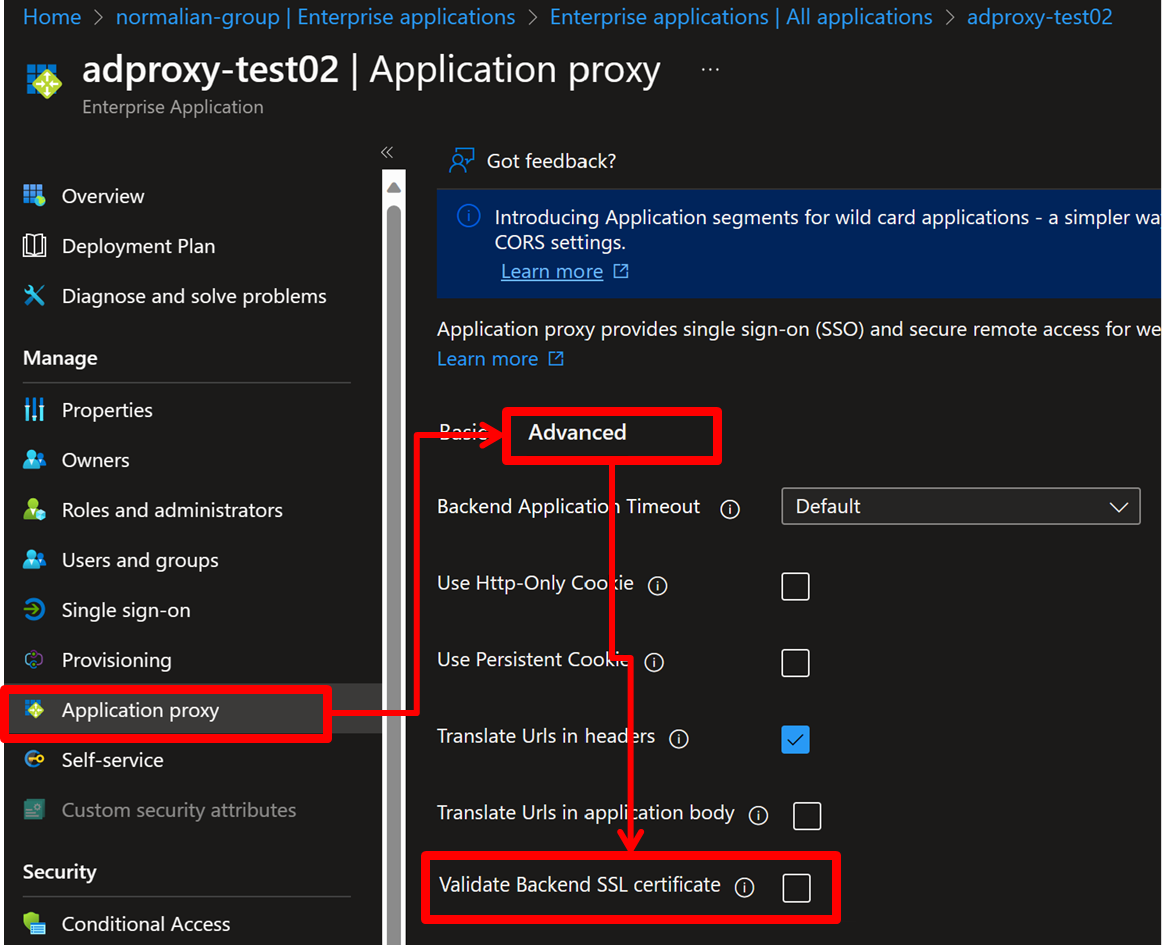Image resolution: width=1162 pixels, height=945 pixels.
Task: Open normalian-group Enterprise applications breadcrumb
Action: tap(316, 16)
